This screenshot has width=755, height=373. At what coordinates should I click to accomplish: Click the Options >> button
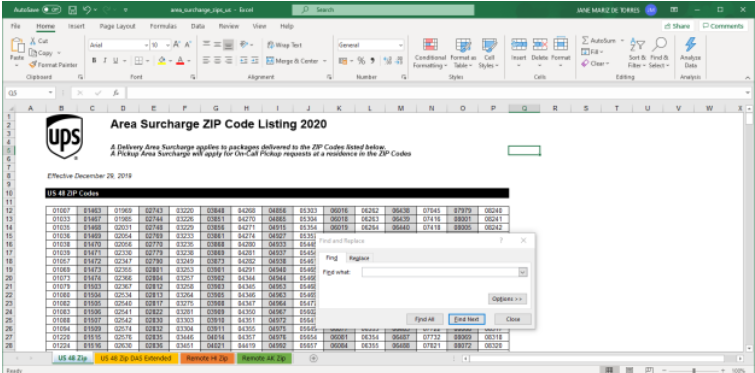[x=507, y=299]
